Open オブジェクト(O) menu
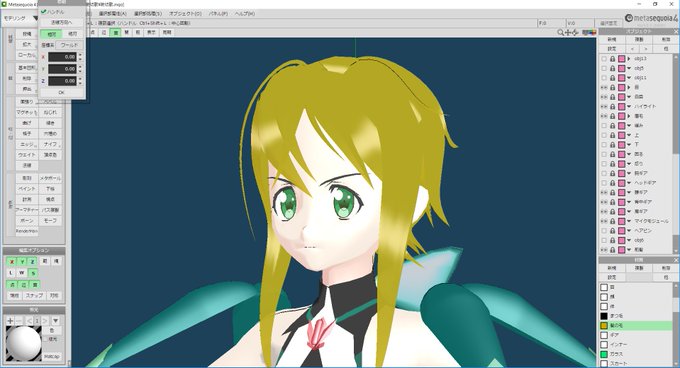The image size is (680, 368). (185, 13)
